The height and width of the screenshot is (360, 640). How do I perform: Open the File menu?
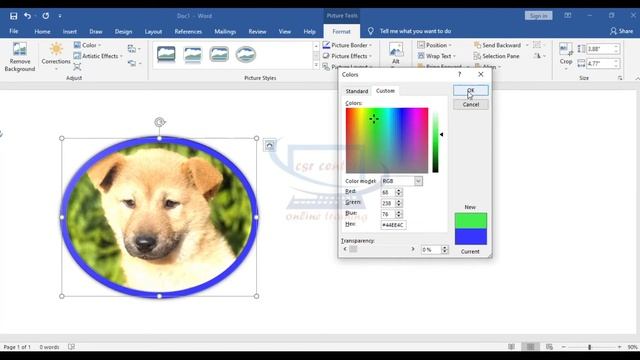click(x=13, y=31)
